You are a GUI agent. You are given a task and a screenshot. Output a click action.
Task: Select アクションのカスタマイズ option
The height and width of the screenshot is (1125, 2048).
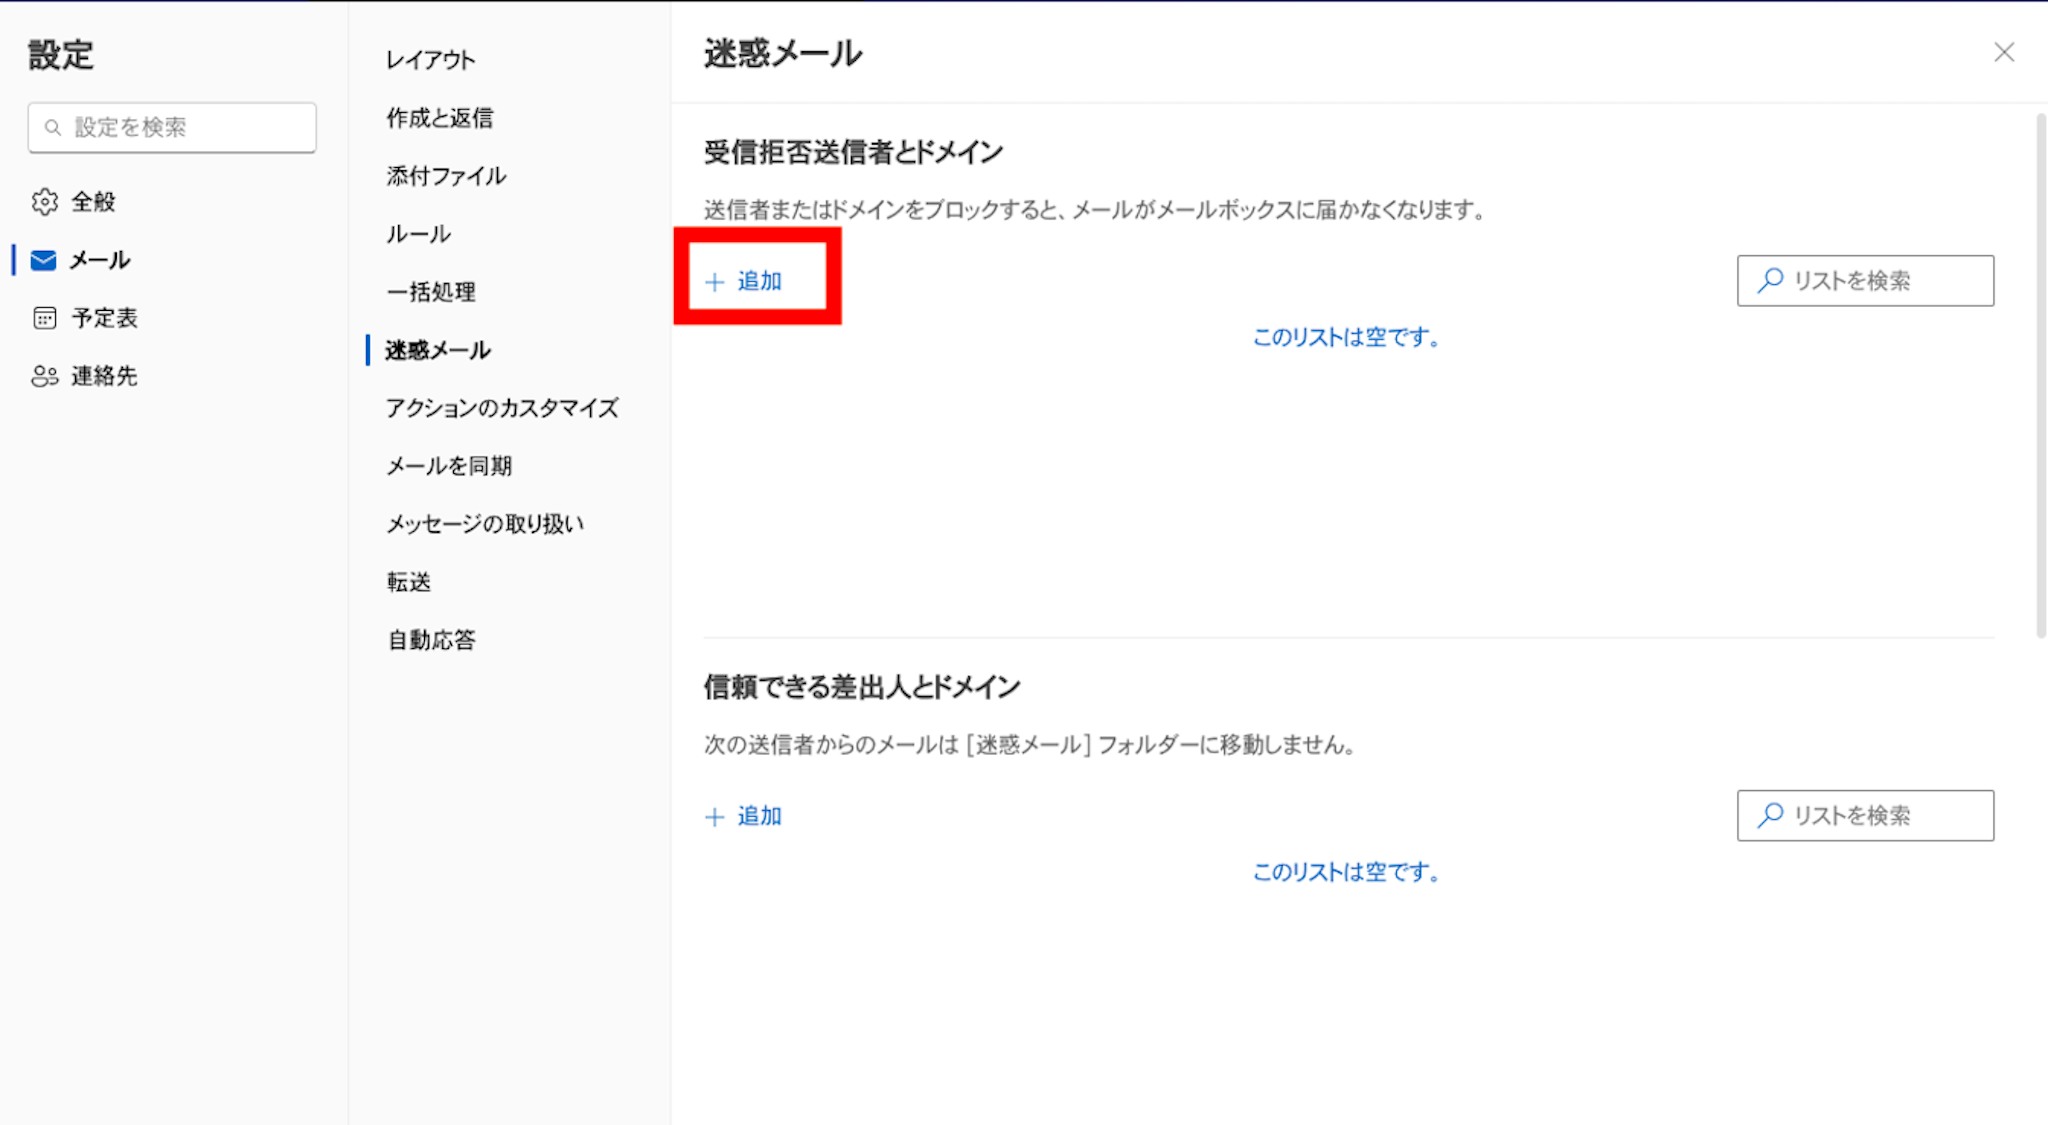[502, 408]
